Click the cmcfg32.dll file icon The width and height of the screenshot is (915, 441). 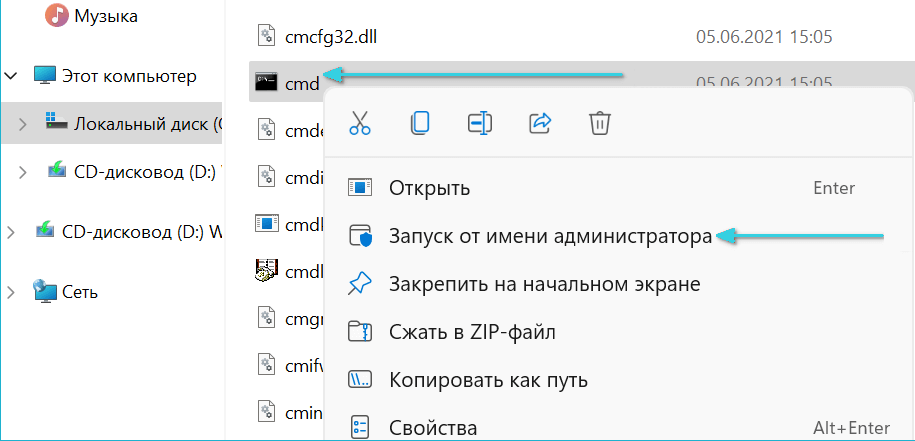pyautogui.click(x=265, y=37)
